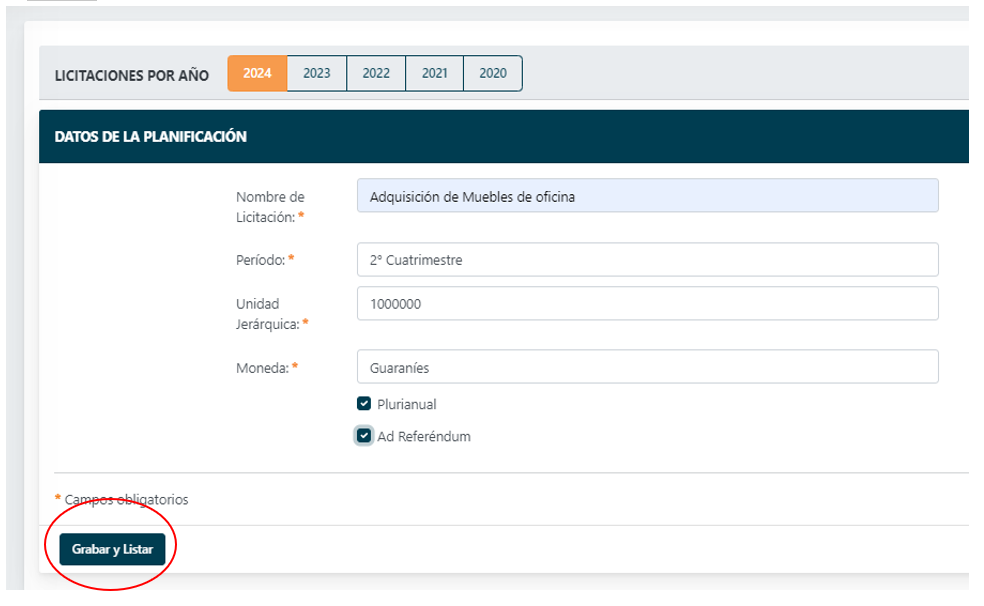Open the 2022 year tab
This screenshot has height=606, width=984.
tap(376, 73)
